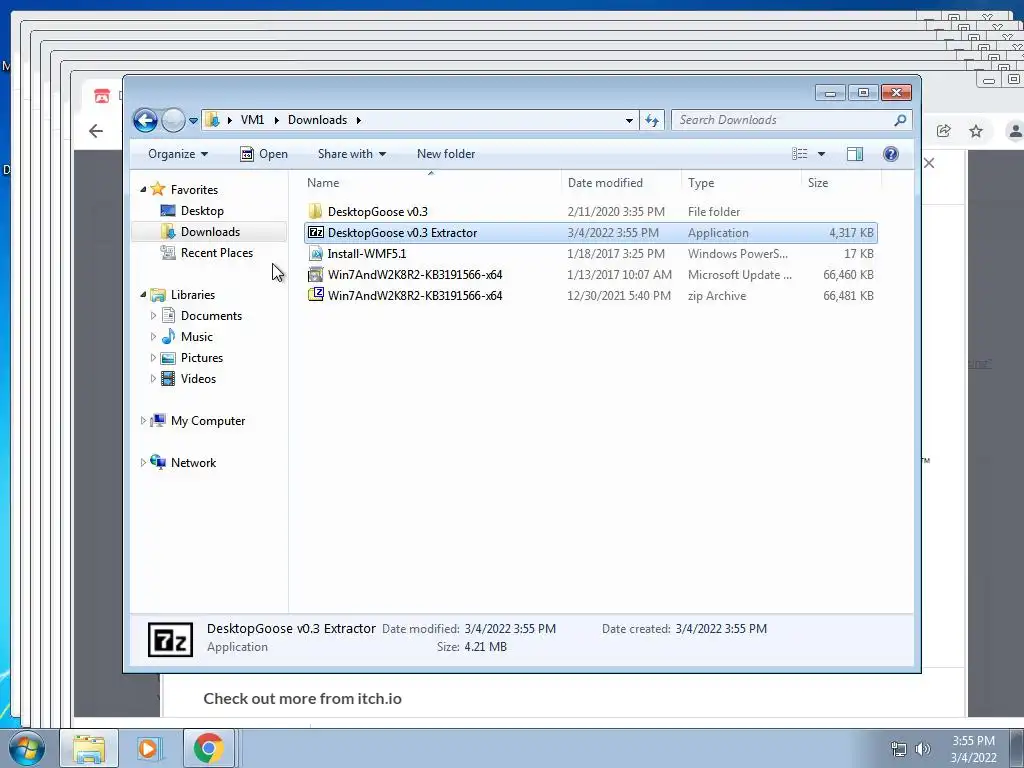1024x768 pixels.
Task: Select the DesktopGoose v0.3 Extractor 7z icon
Action: [315, 232]
